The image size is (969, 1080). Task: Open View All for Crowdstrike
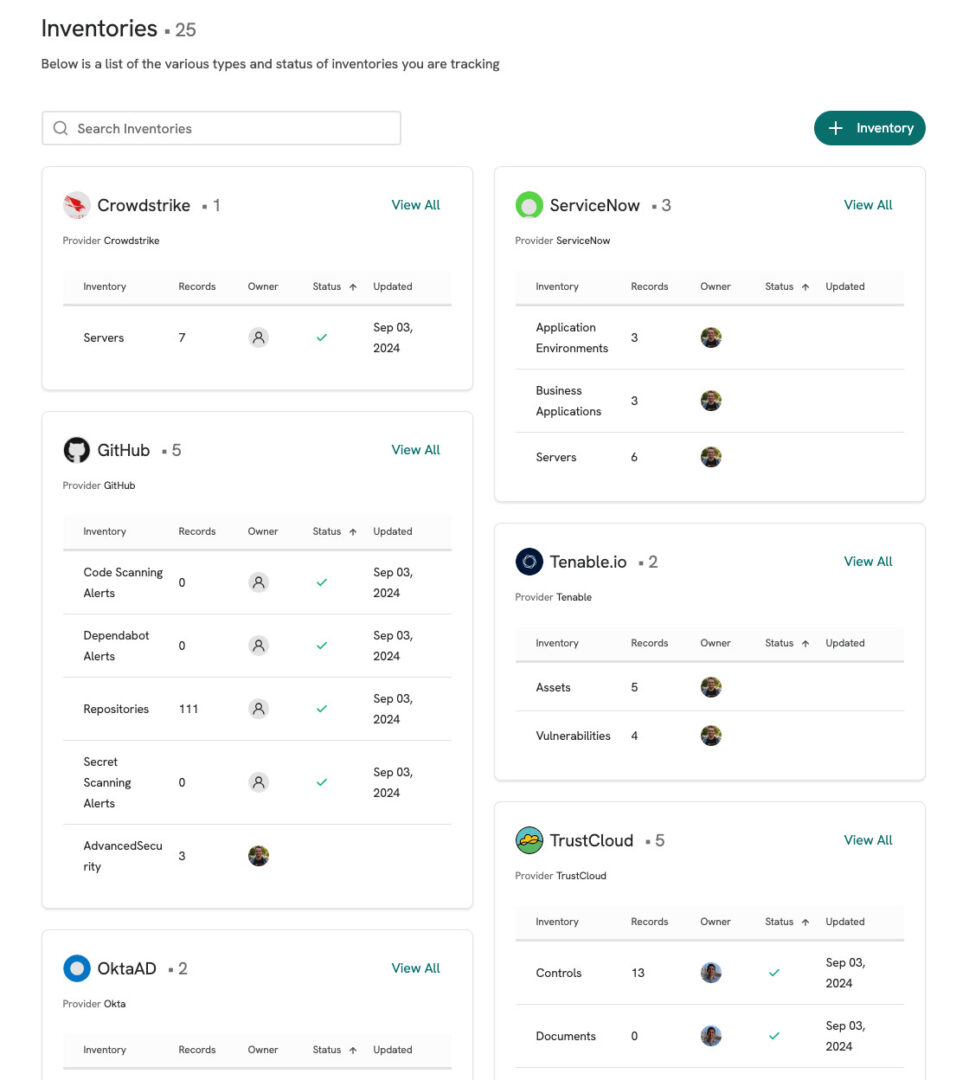415,205
